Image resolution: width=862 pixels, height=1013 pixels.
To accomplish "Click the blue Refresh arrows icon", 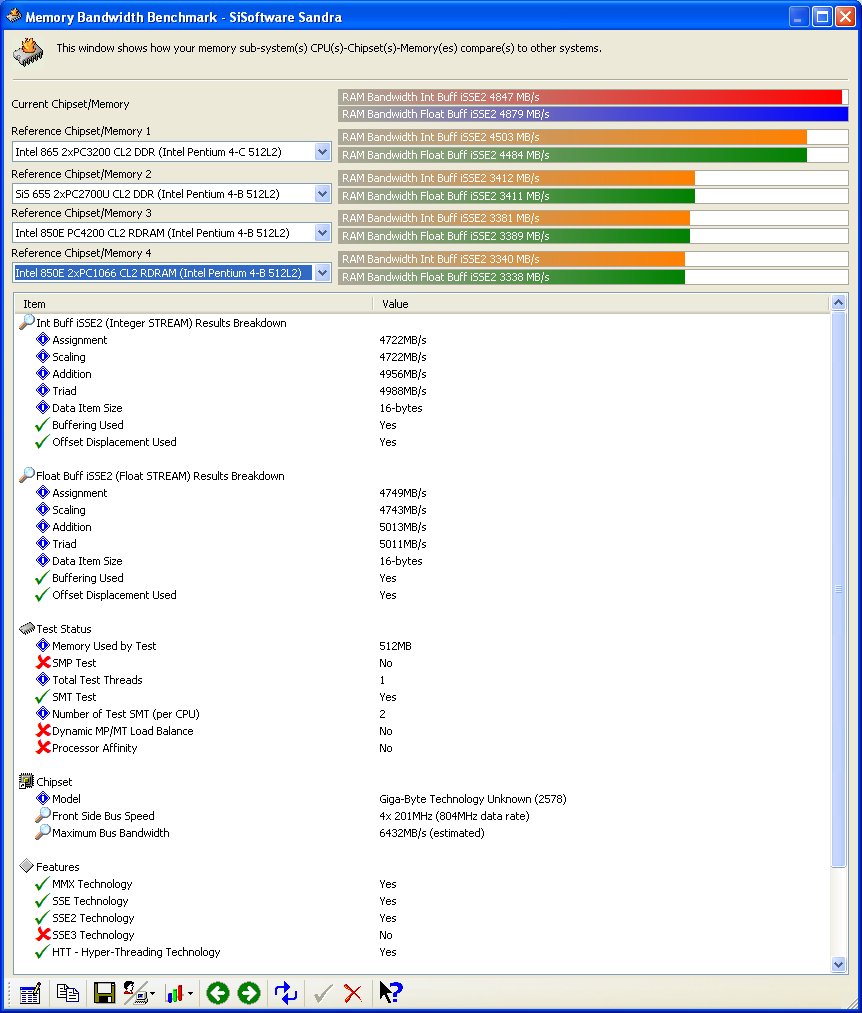I will [x=286, y=993].
